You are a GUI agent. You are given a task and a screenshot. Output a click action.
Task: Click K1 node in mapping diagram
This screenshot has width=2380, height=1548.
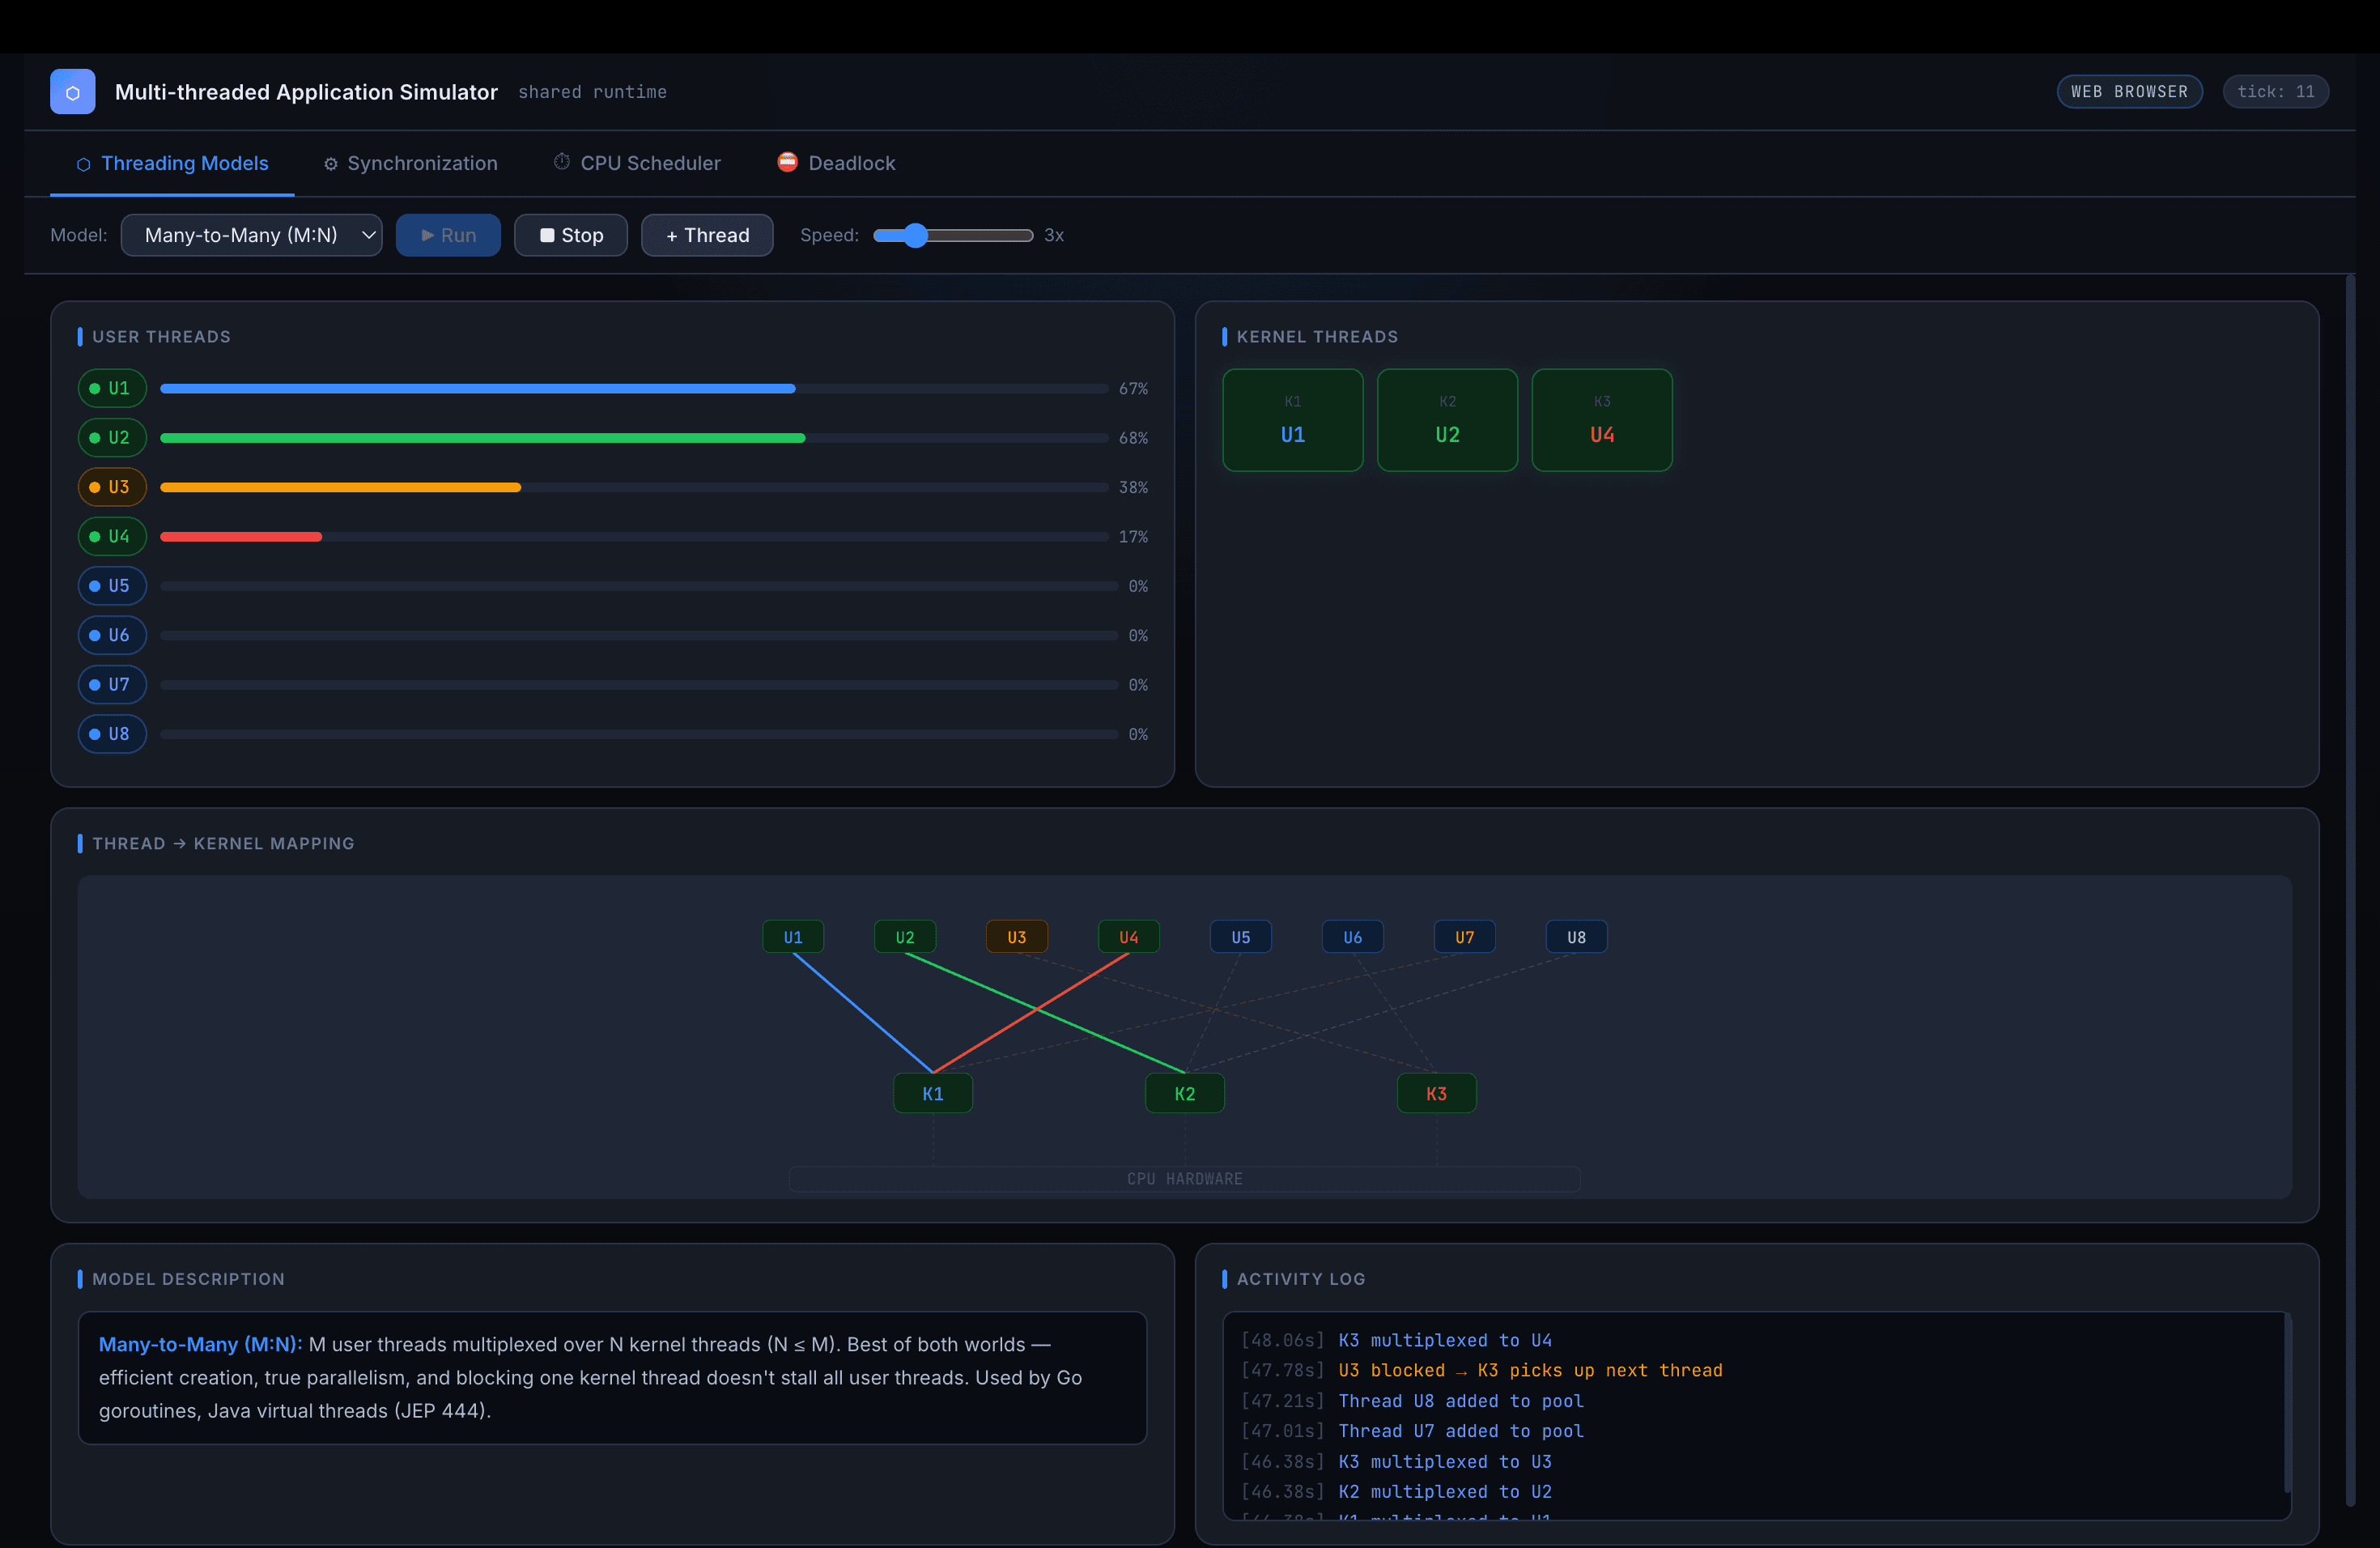pyautogui.click(x=933, y=1093)
